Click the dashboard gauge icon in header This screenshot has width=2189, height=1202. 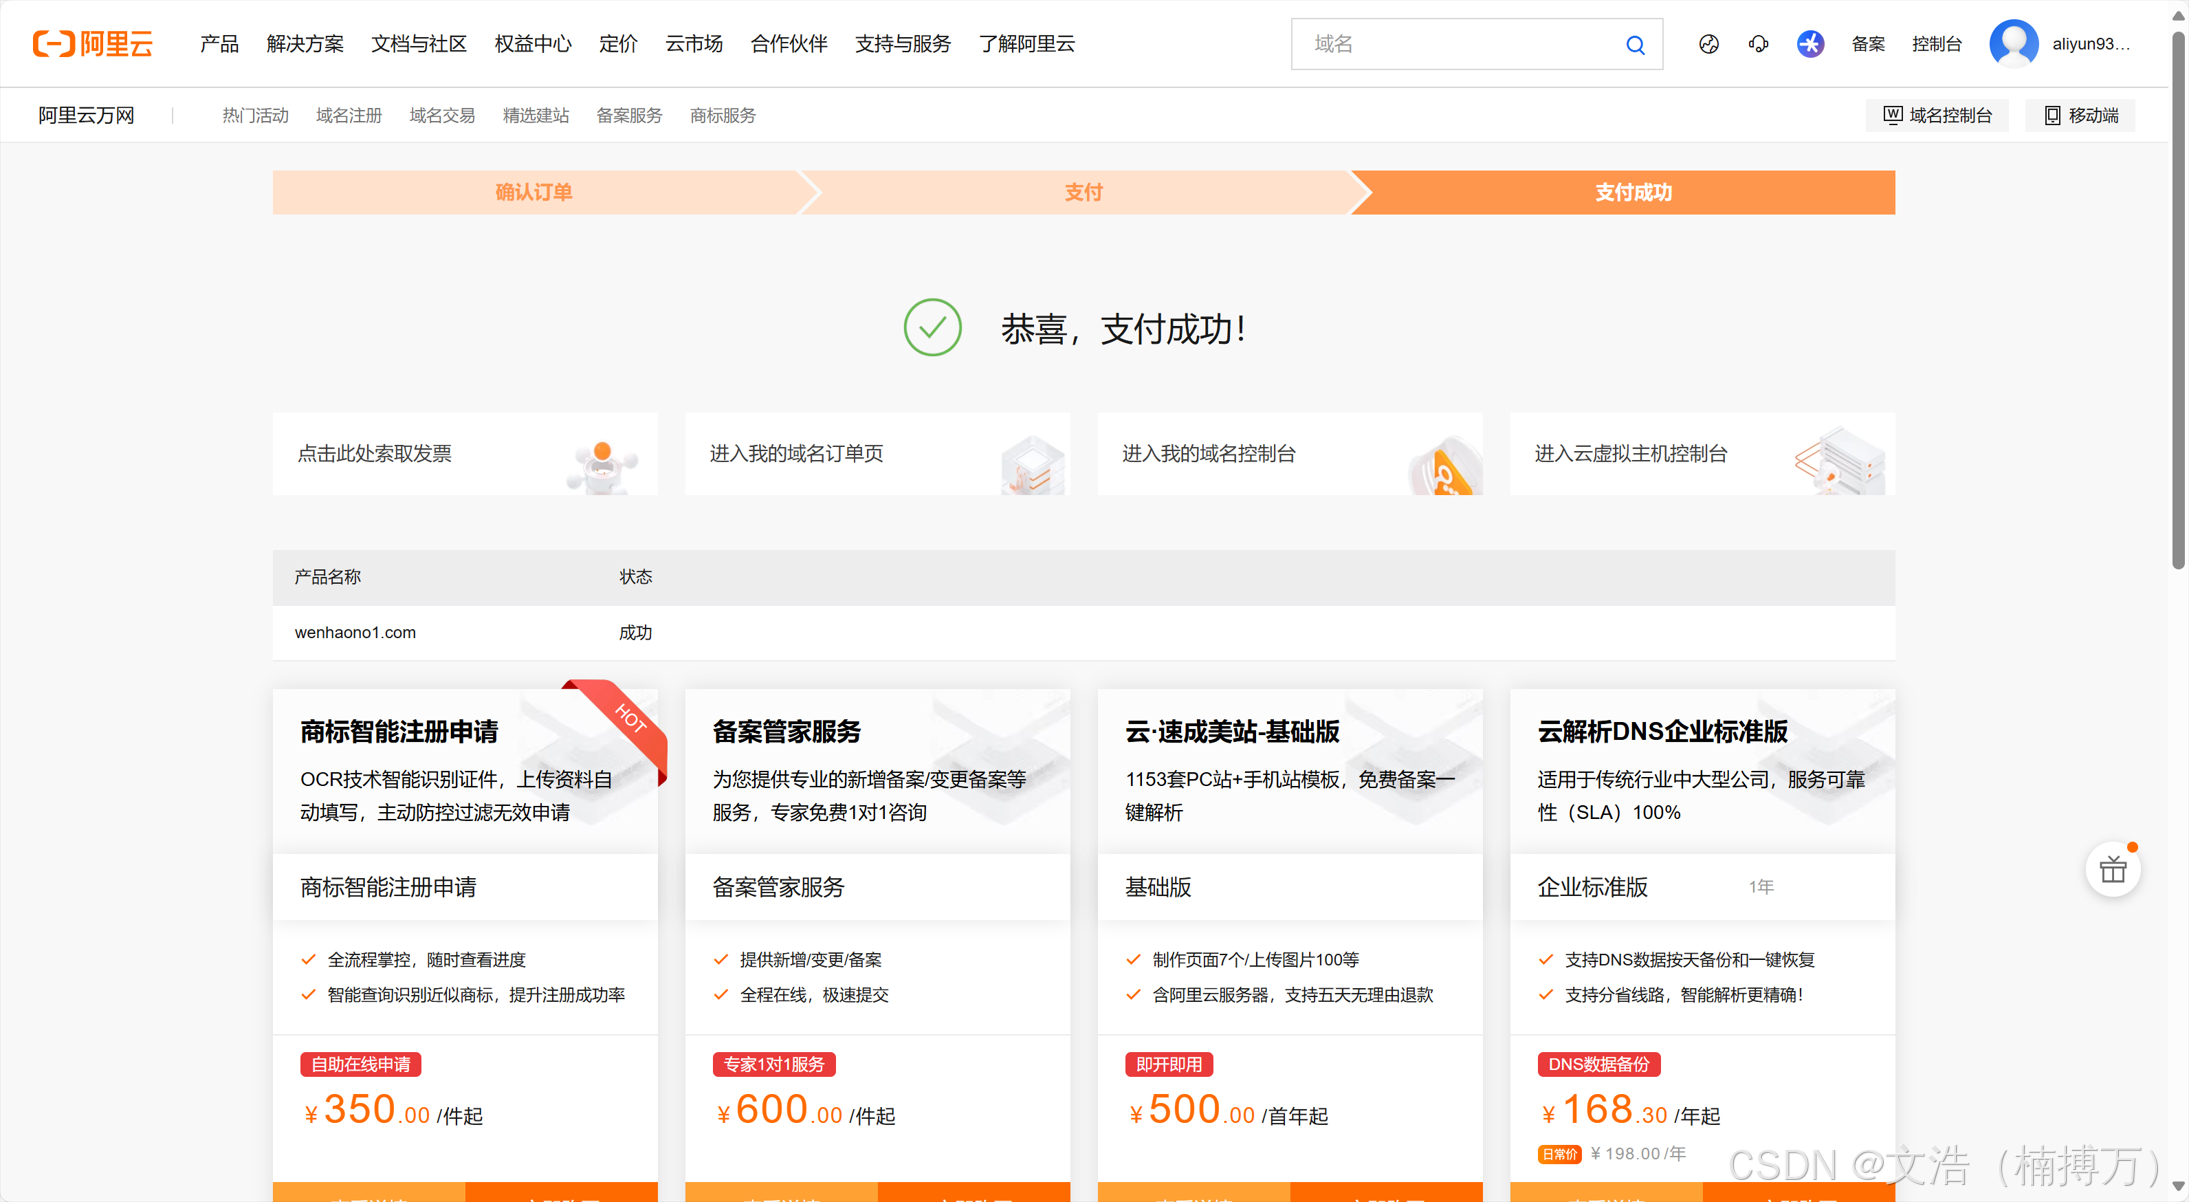[1708, 44]
